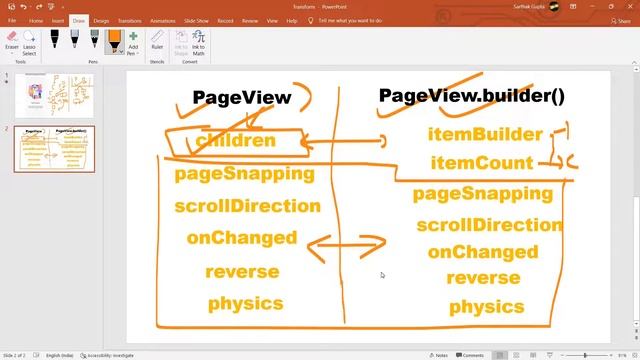Click the Share button
This screenshot has height=360, width=640.
point(621,21)
